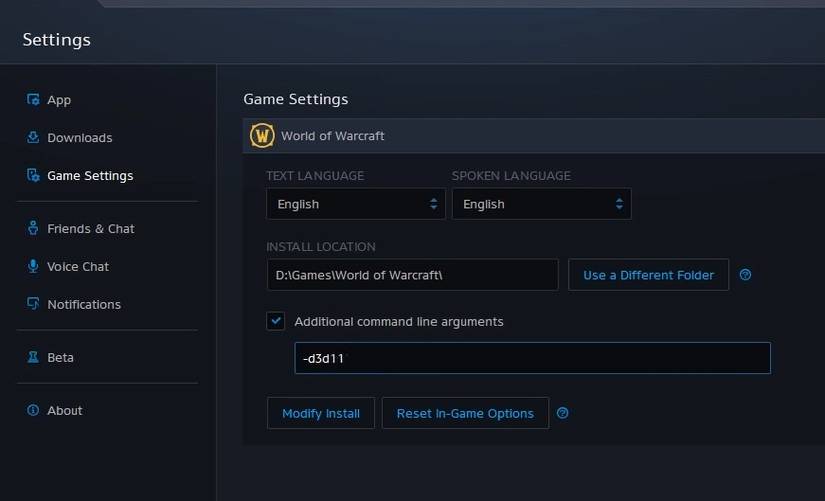This screenshot has width=825, height=501.
Task: Click the Game Settings sidebar icon
Action: (x=33, y=176)
